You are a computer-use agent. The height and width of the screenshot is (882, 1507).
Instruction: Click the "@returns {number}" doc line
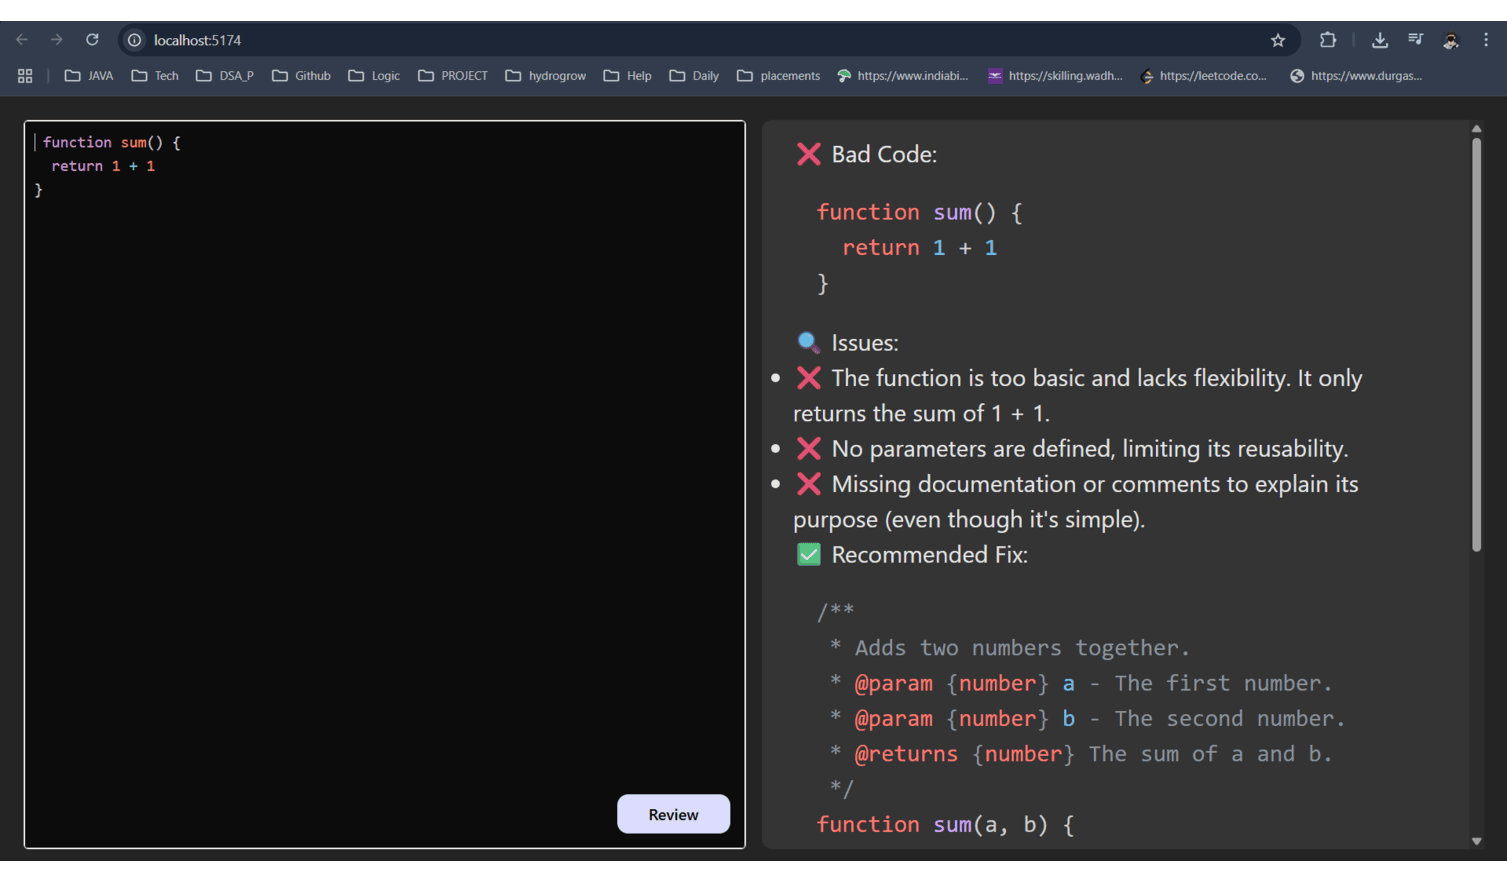tap(1093, 754)
